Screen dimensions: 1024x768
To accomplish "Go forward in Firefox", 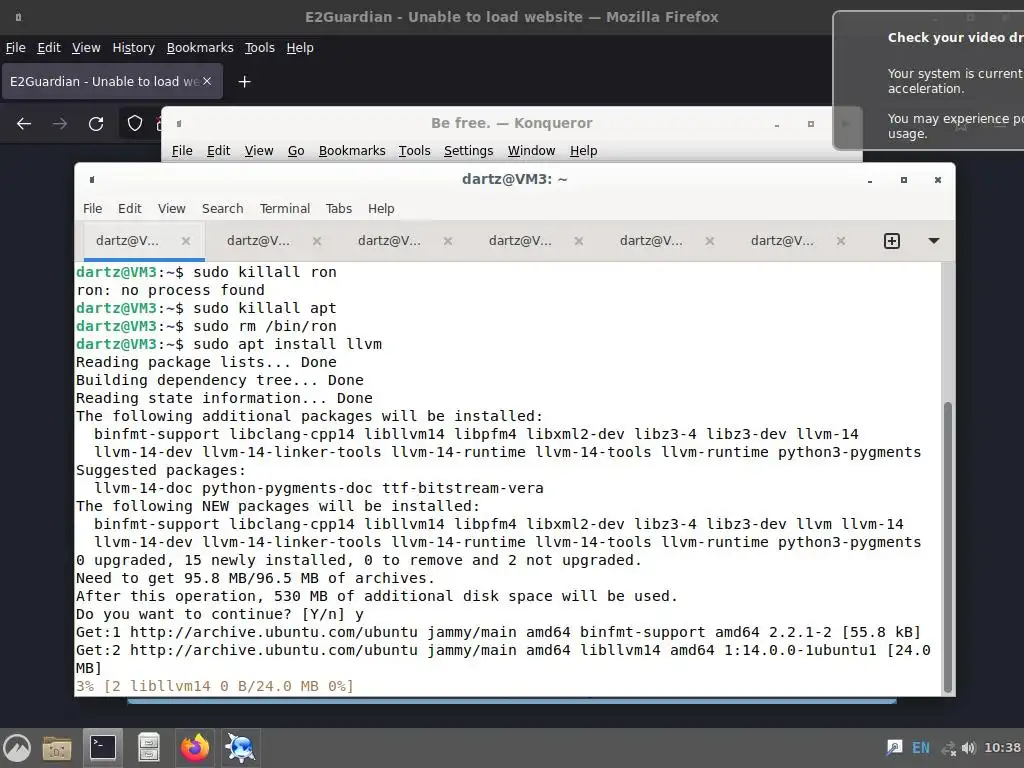I will [60, 123].
